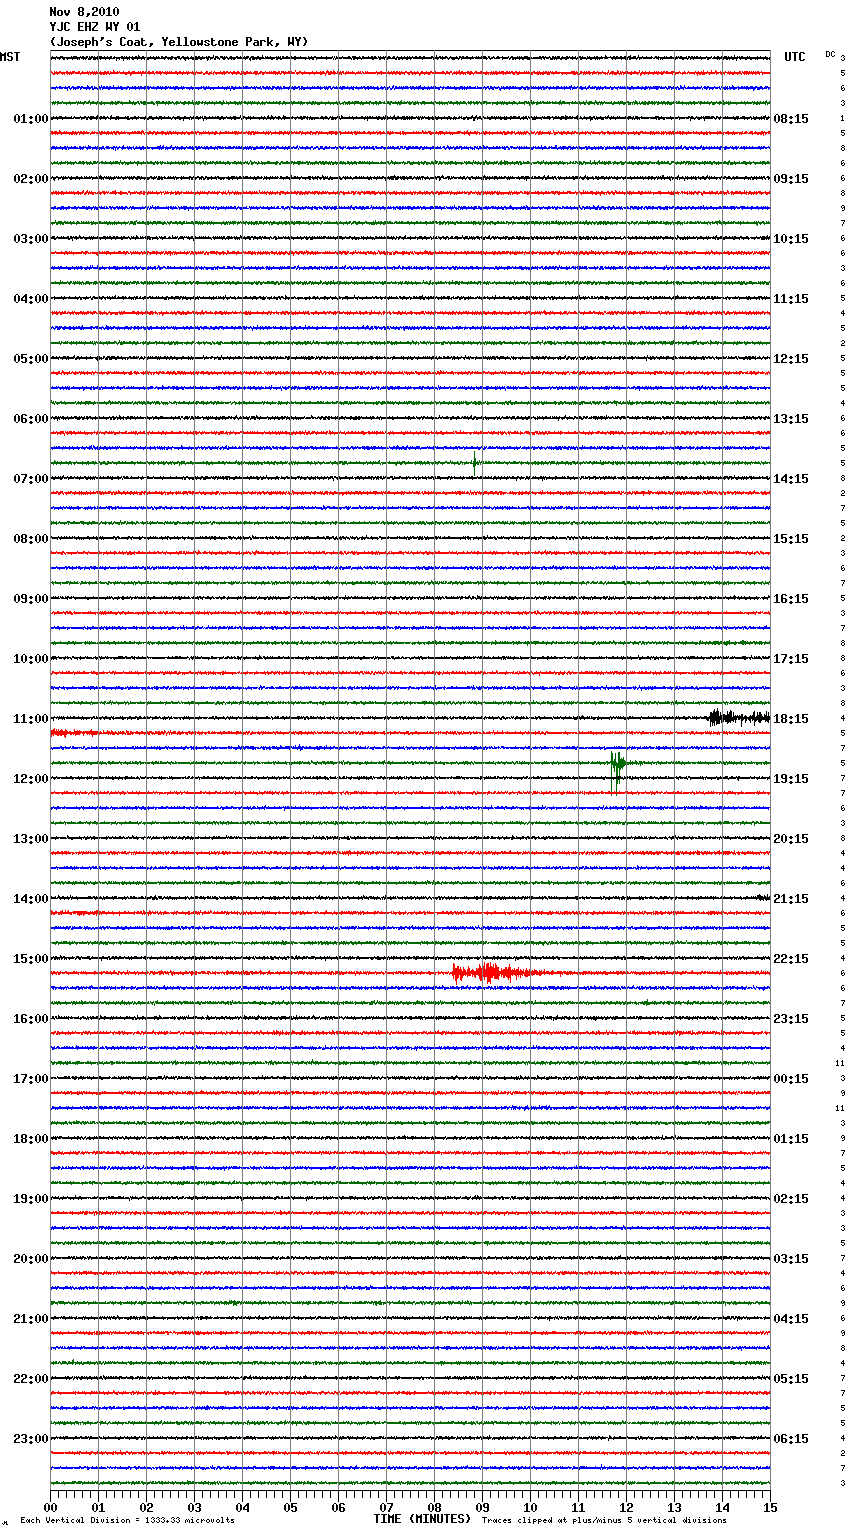Click the 22:15 UTC time label
This screenshot has width=850, height=1534.
click(x=791, y=959)
